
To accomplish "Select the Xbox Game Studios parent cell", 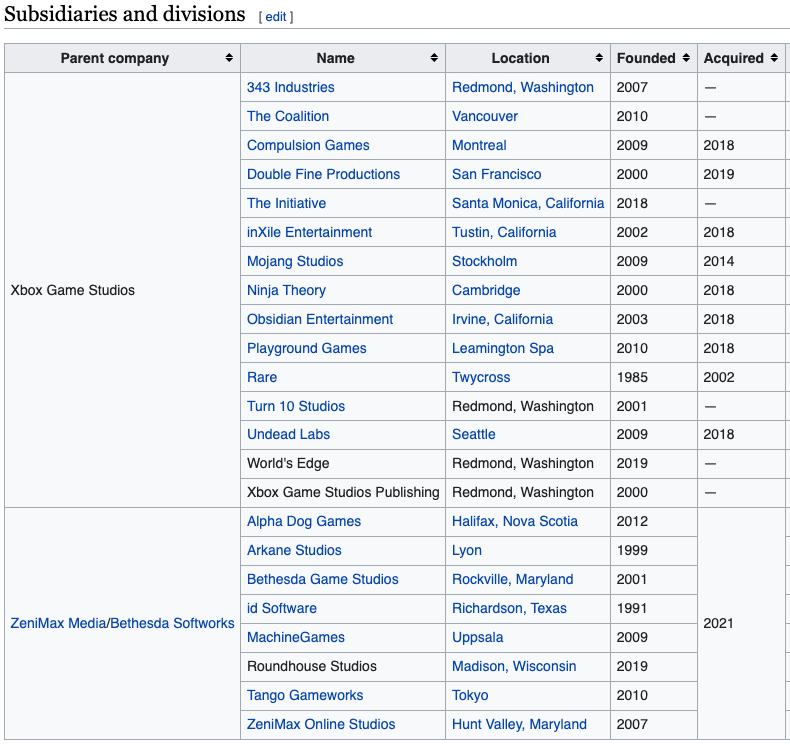I will coord(122,290).
